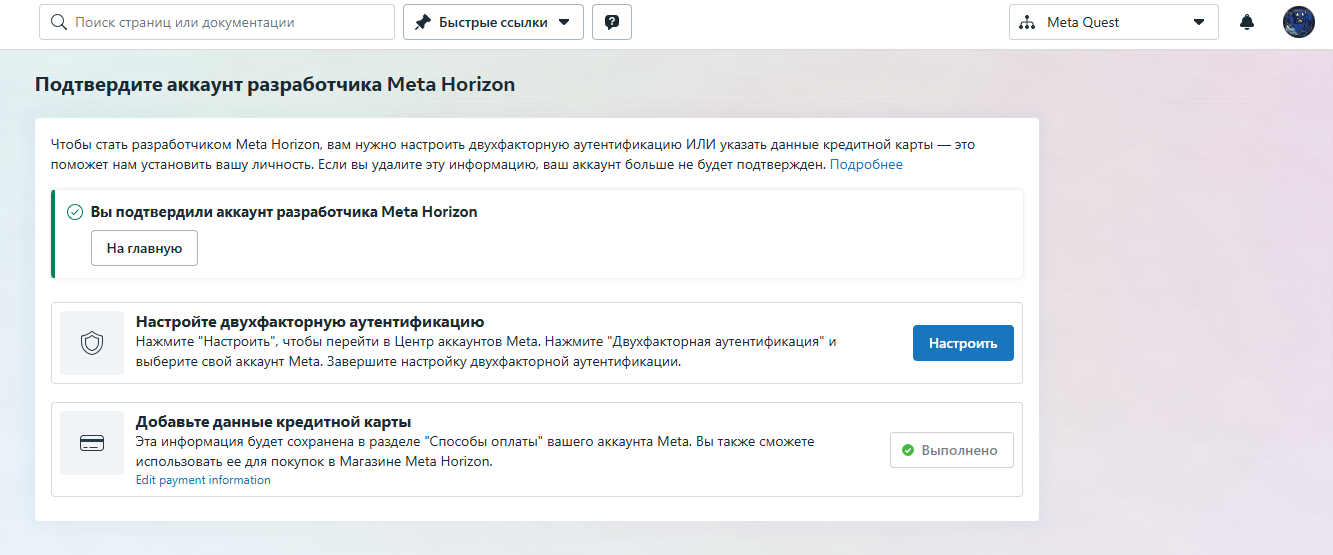Screen dimensions: 1333x555
Task: Click green check icon inside Выполнено
Action: [908, 450]
